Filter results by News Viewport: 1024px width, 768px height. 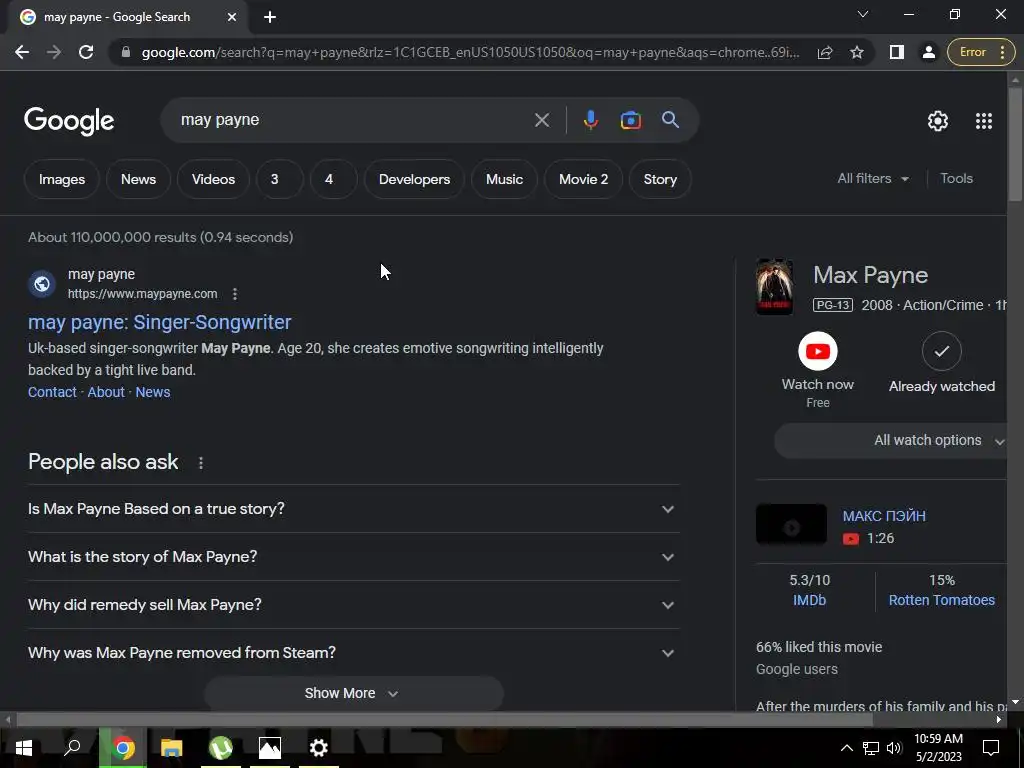(138, 179)
